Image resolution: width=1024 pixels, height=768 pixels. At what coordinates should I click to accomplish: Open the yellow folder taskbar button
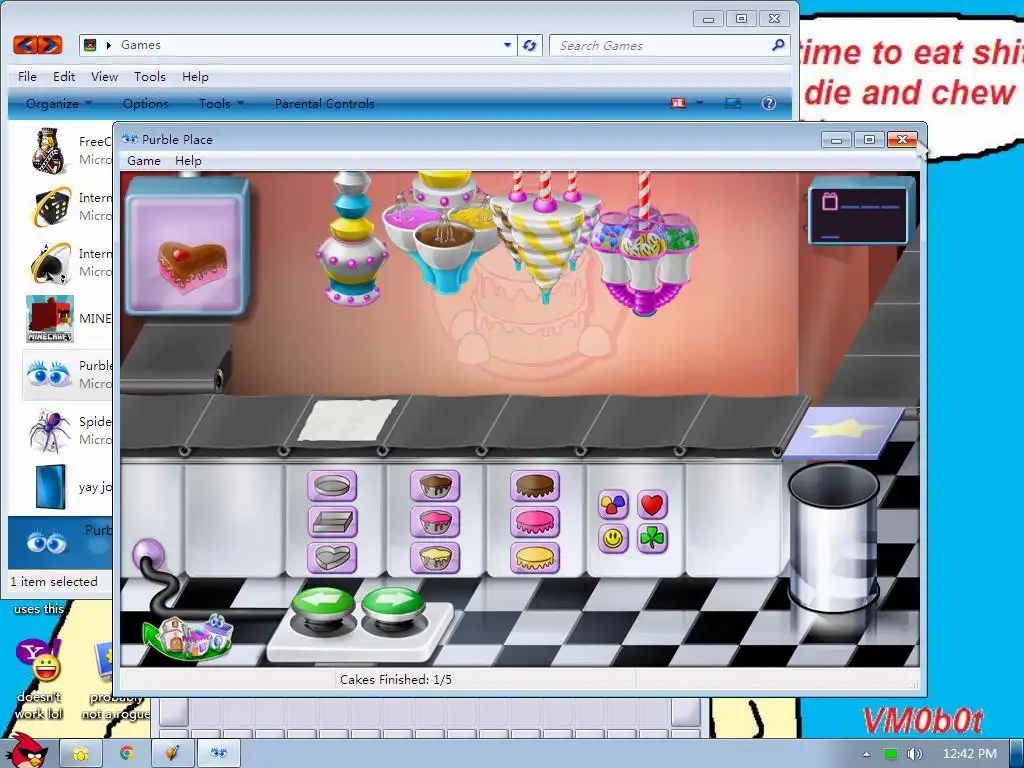click(81, 753)
